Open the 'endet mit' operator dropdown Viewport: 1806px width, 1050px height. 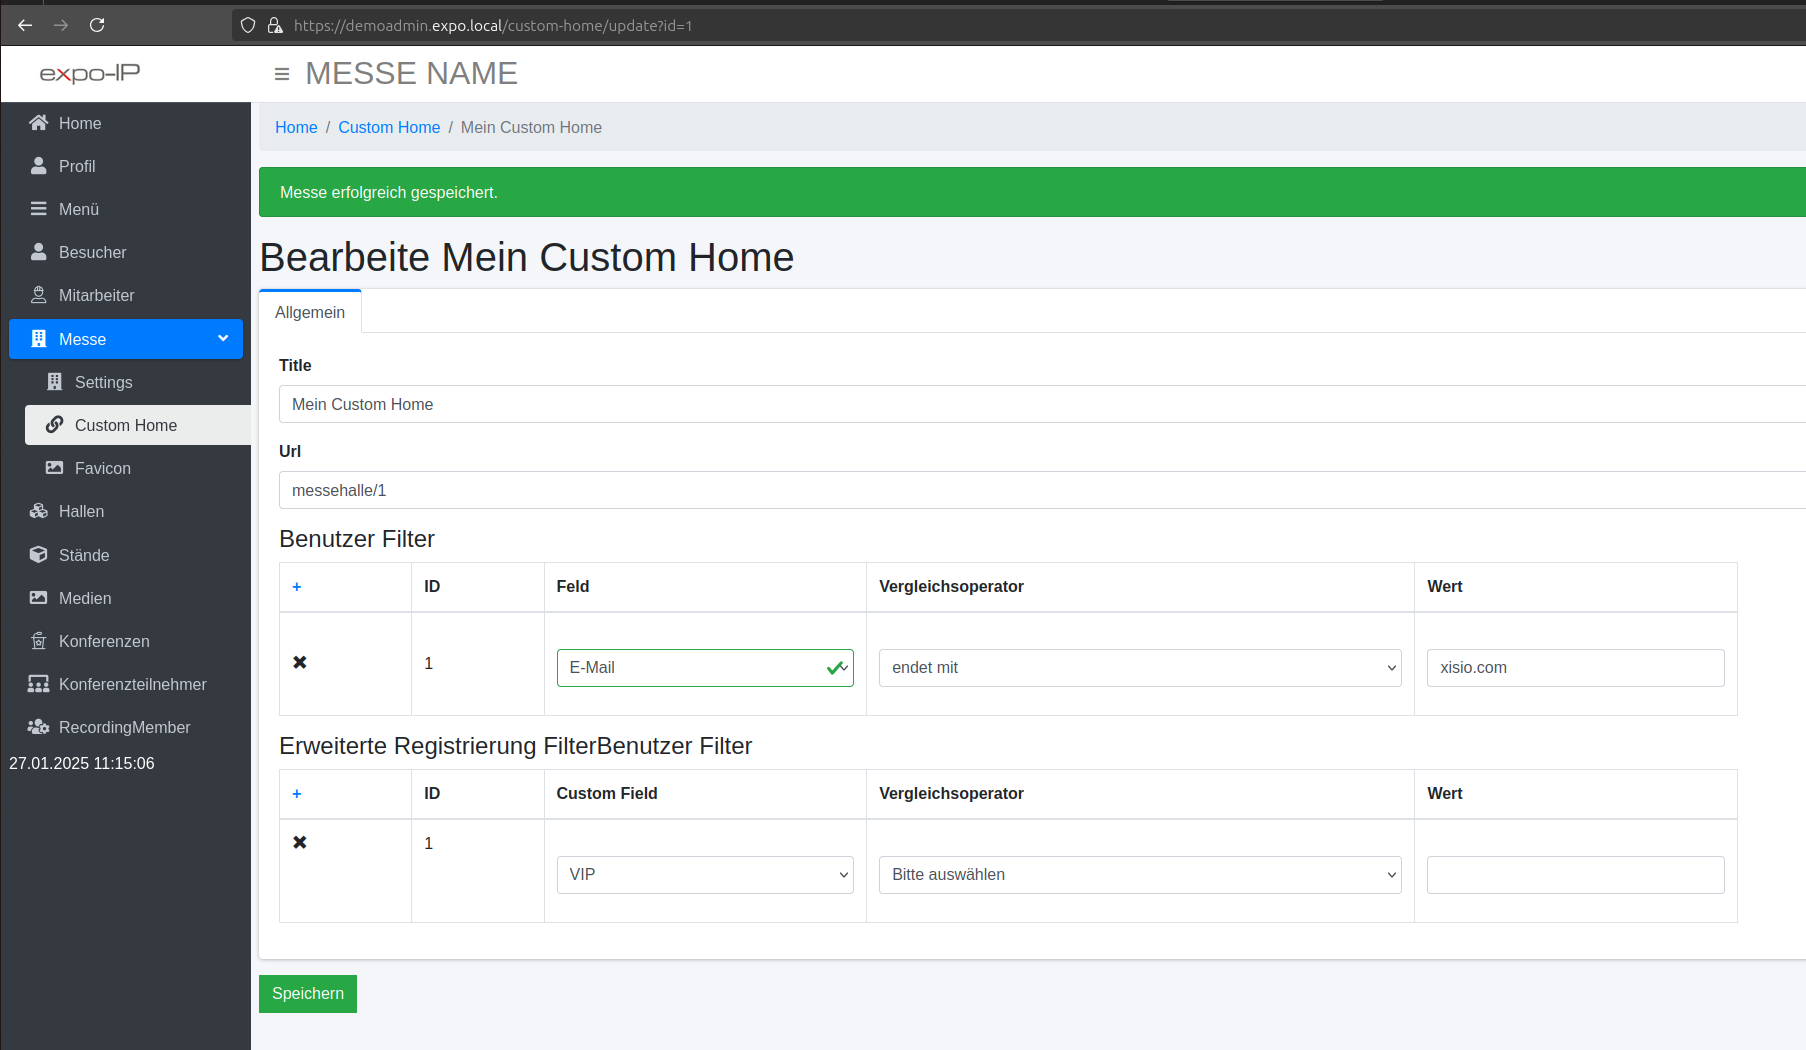click(1139, 668)
